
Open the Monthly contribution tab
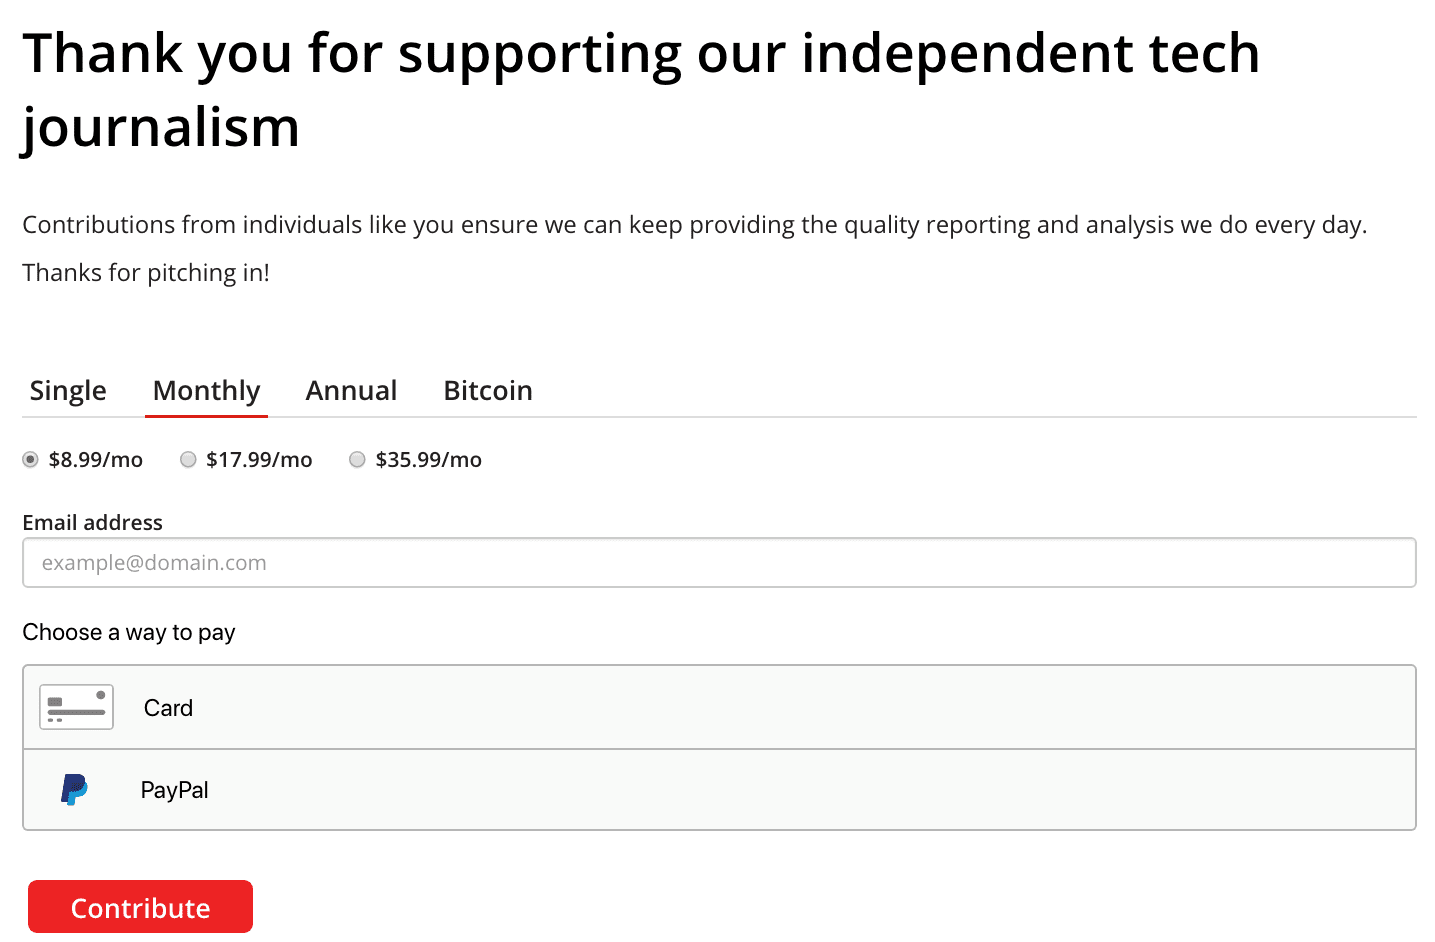(206, 390)
